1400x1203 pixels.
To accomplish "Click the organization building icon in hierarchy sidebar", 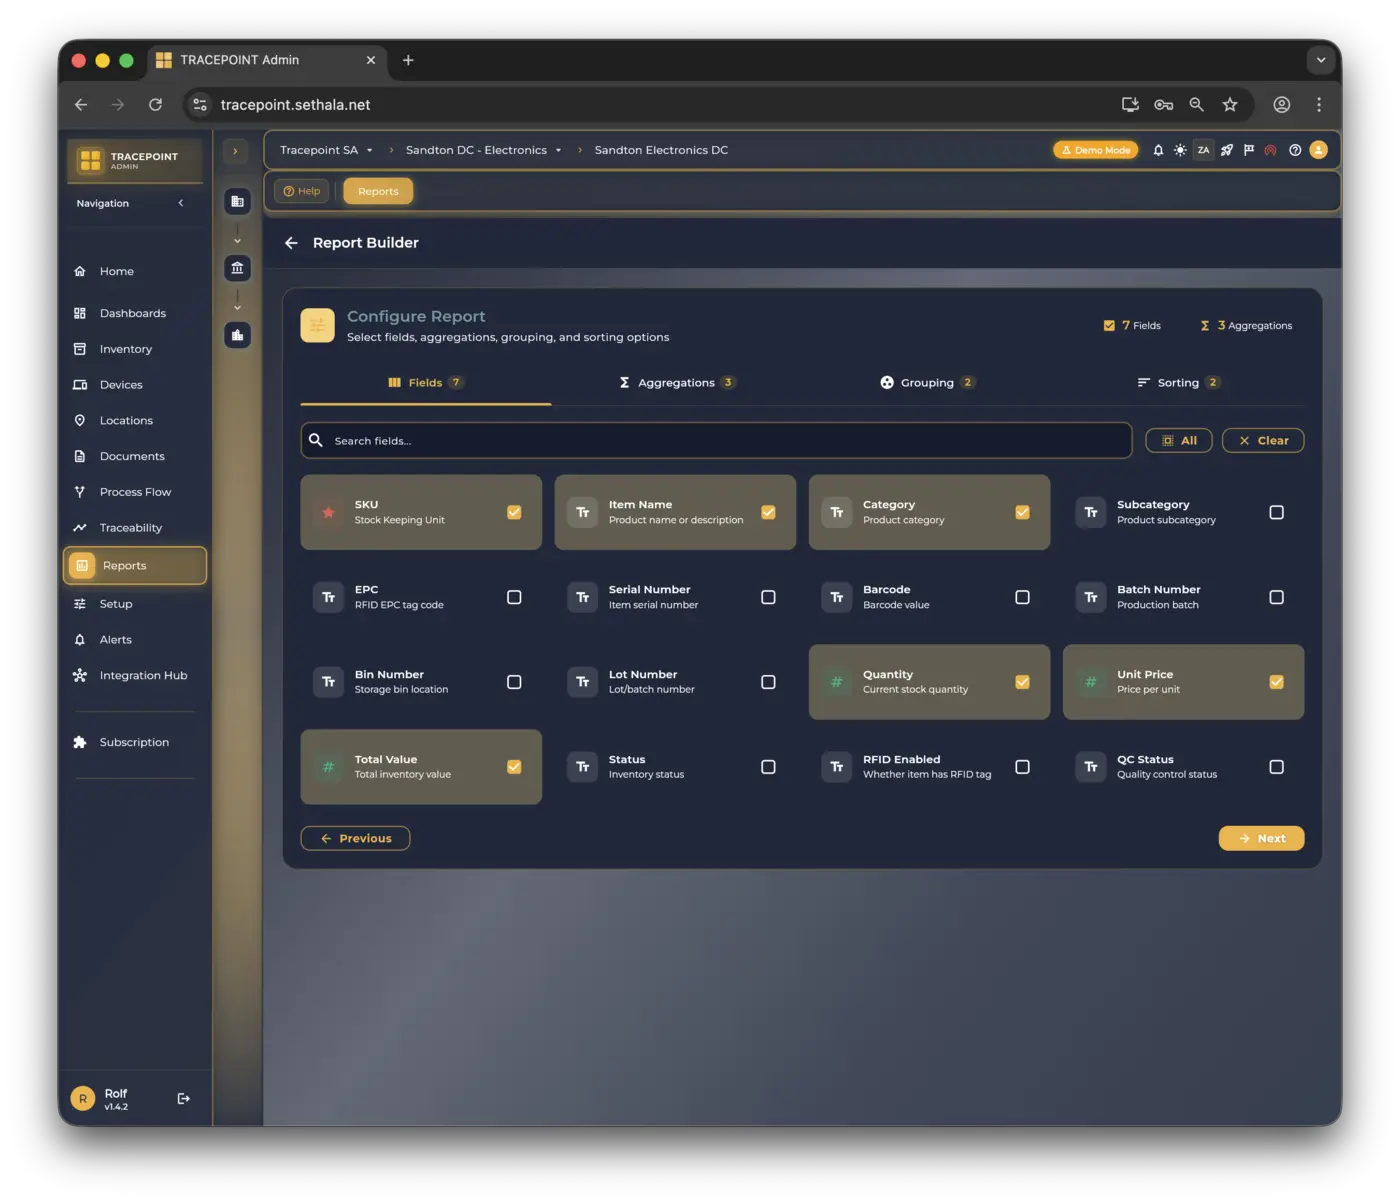I will 237,201.
